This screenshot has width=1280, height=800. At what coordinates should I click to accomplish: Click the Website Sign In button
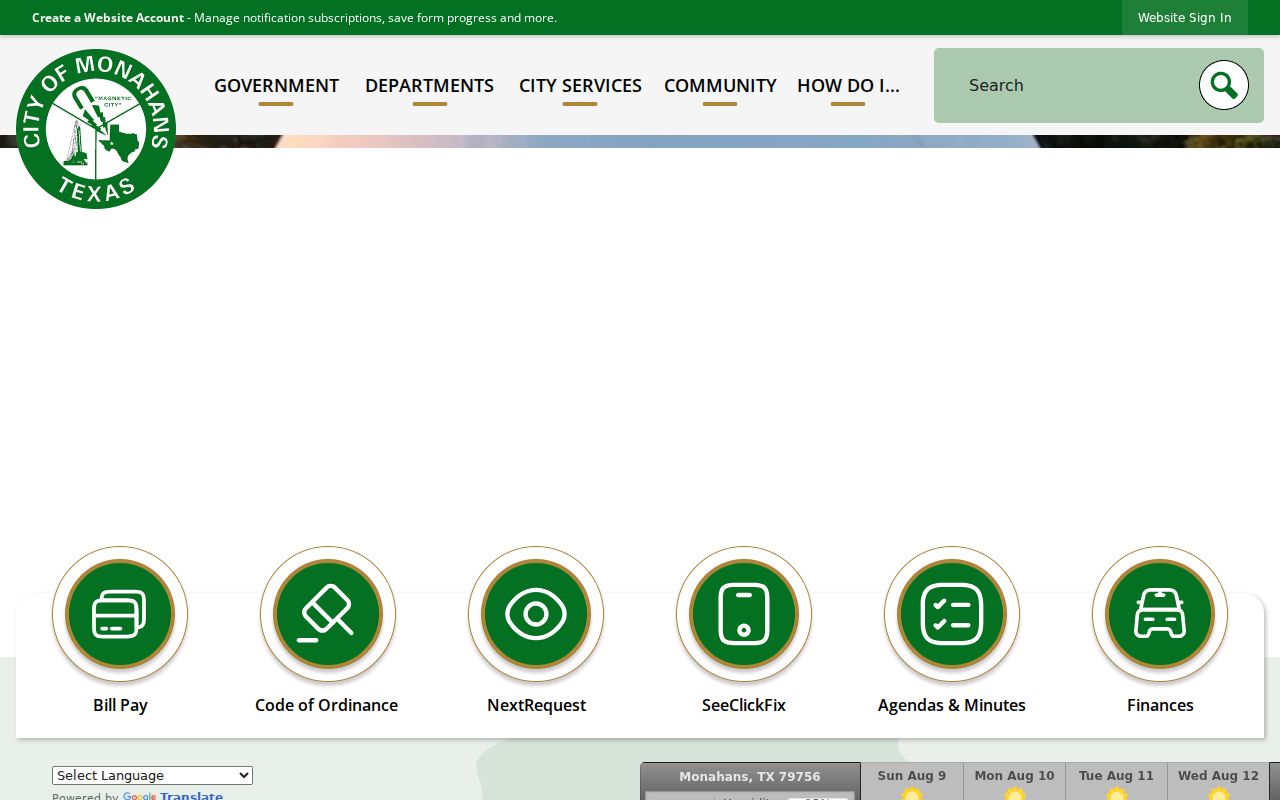click(x=1184, y=18)
